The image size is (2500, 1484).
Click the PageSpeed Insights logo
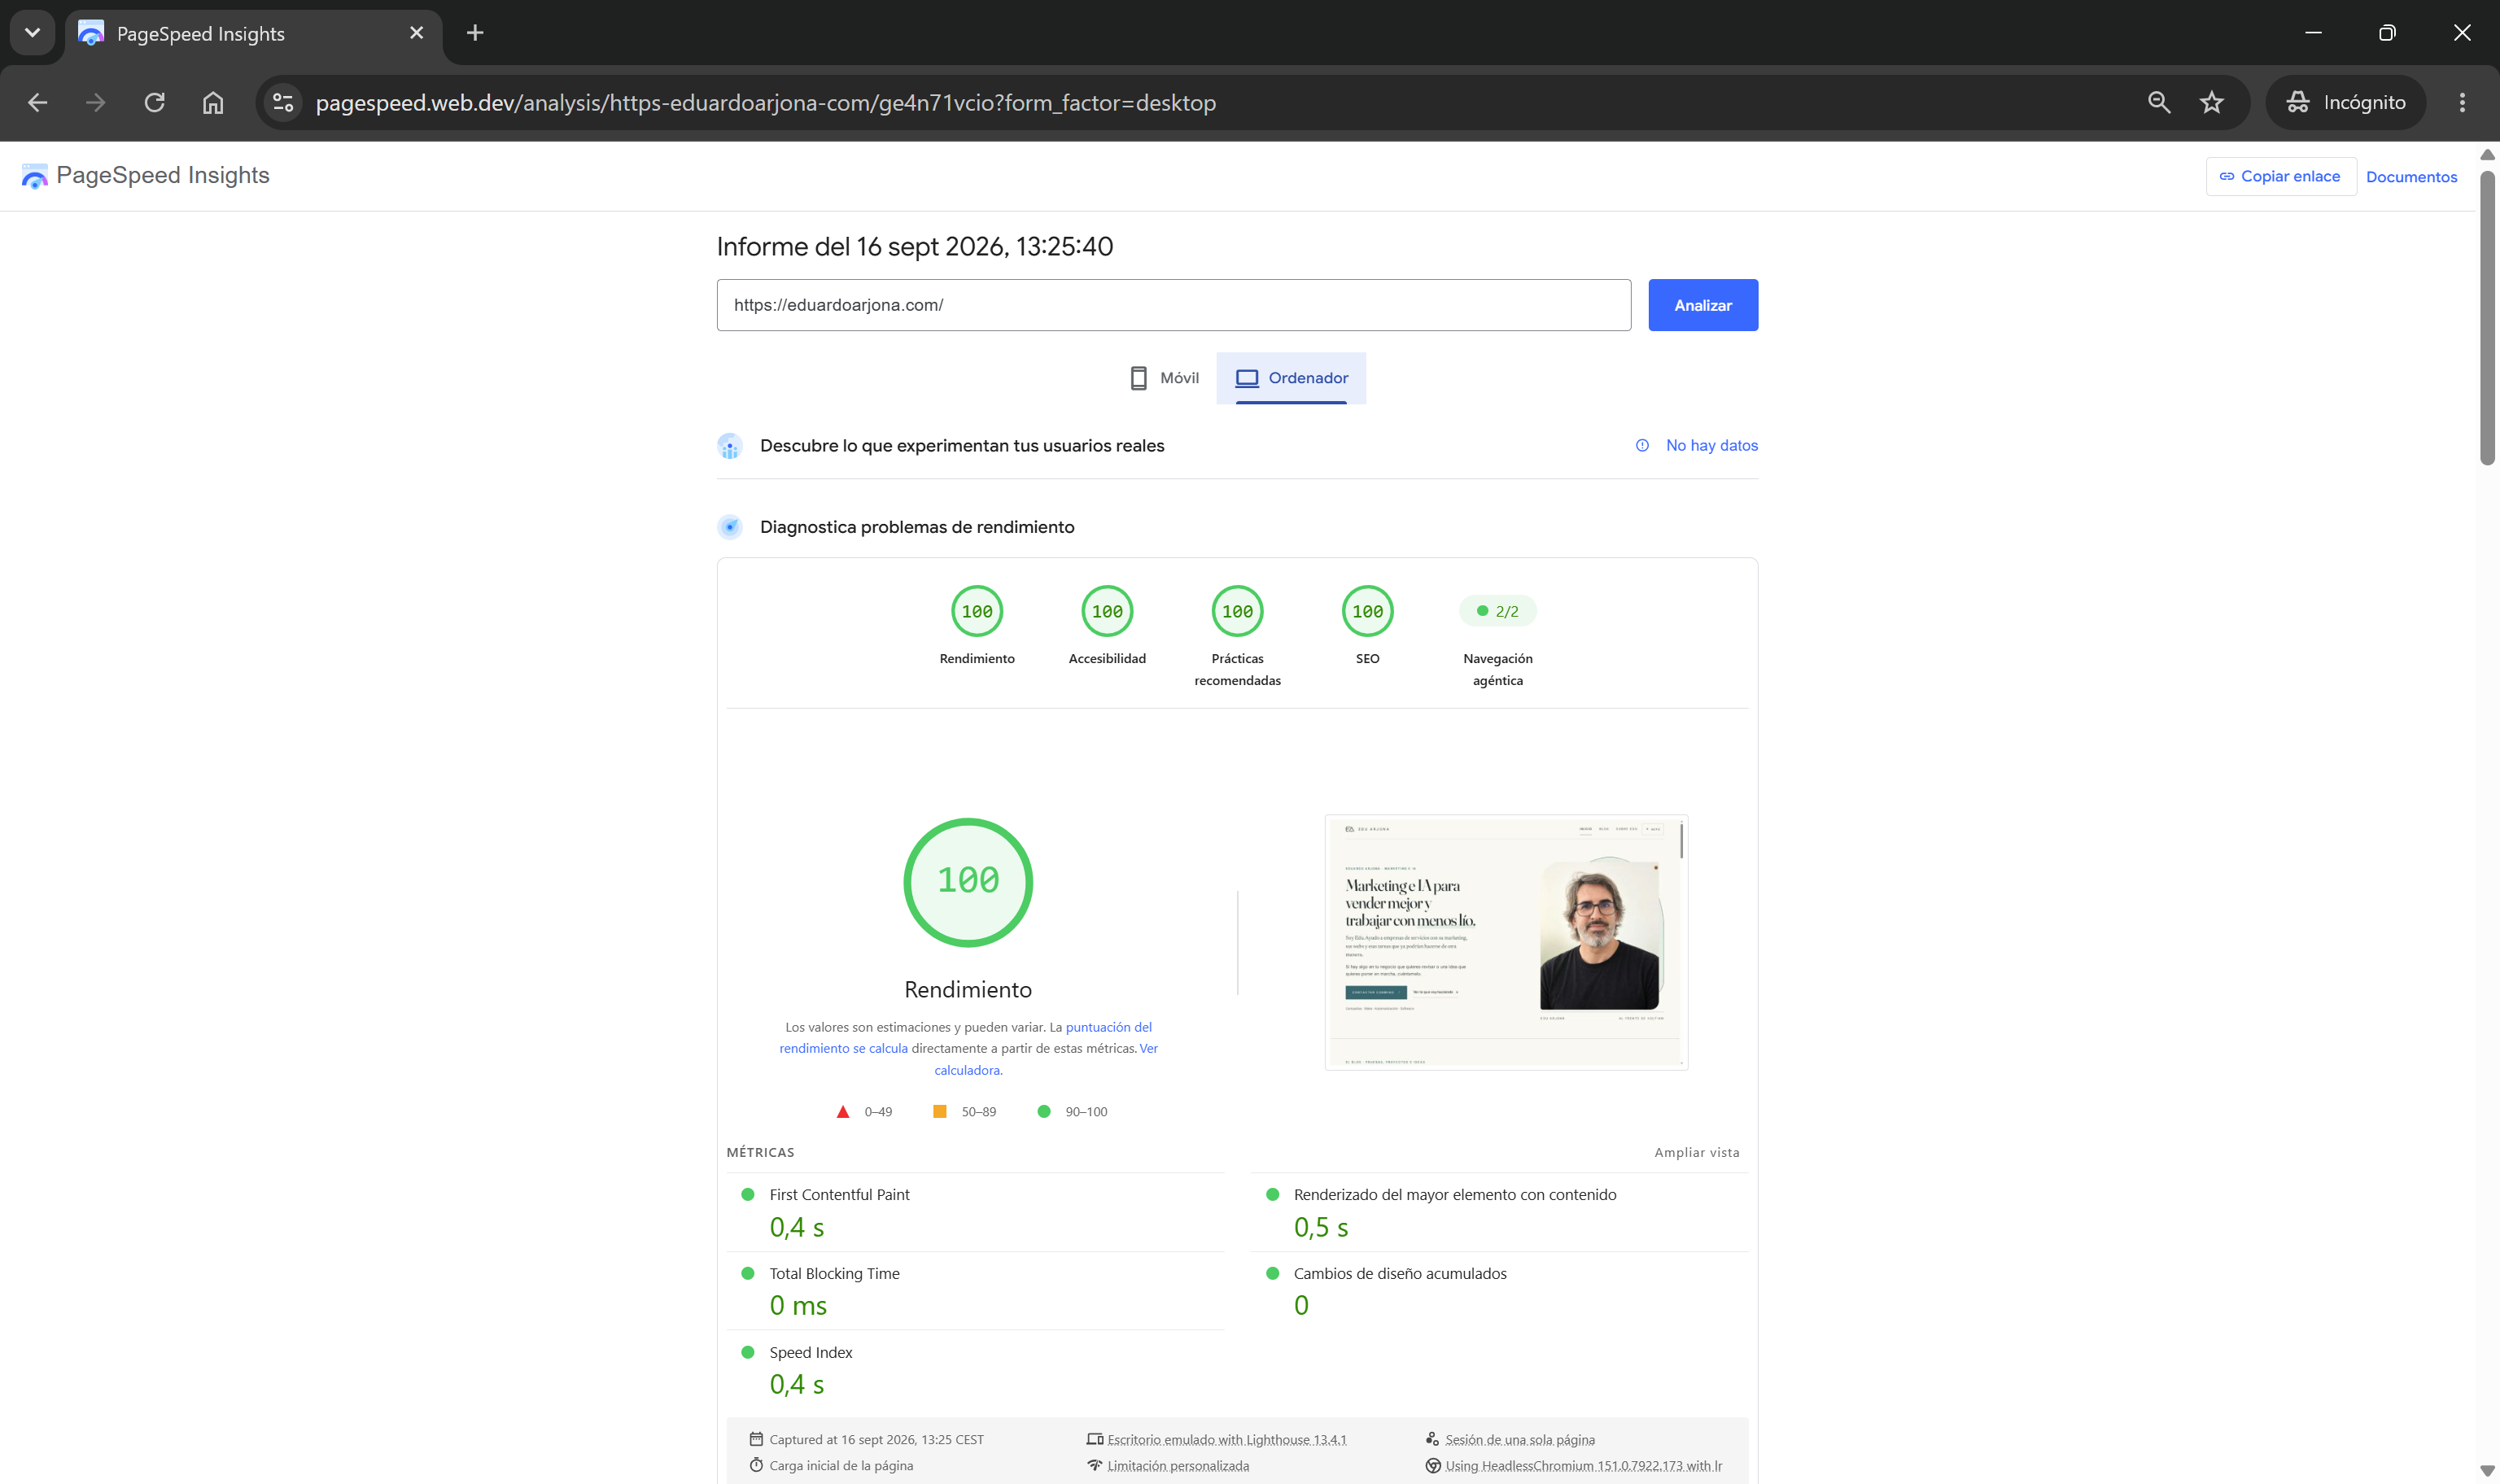(x=145, y=175)
